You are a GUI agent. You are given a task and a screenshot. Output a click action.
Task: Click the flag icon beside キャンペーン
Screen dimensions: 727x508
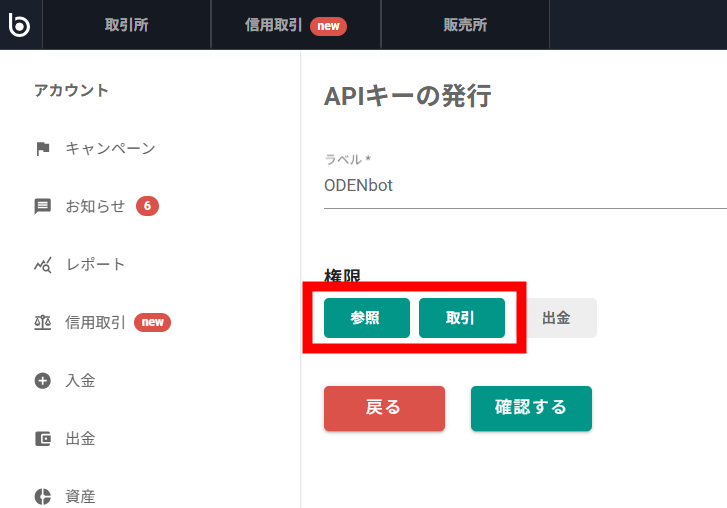click(x=43, y=149)
